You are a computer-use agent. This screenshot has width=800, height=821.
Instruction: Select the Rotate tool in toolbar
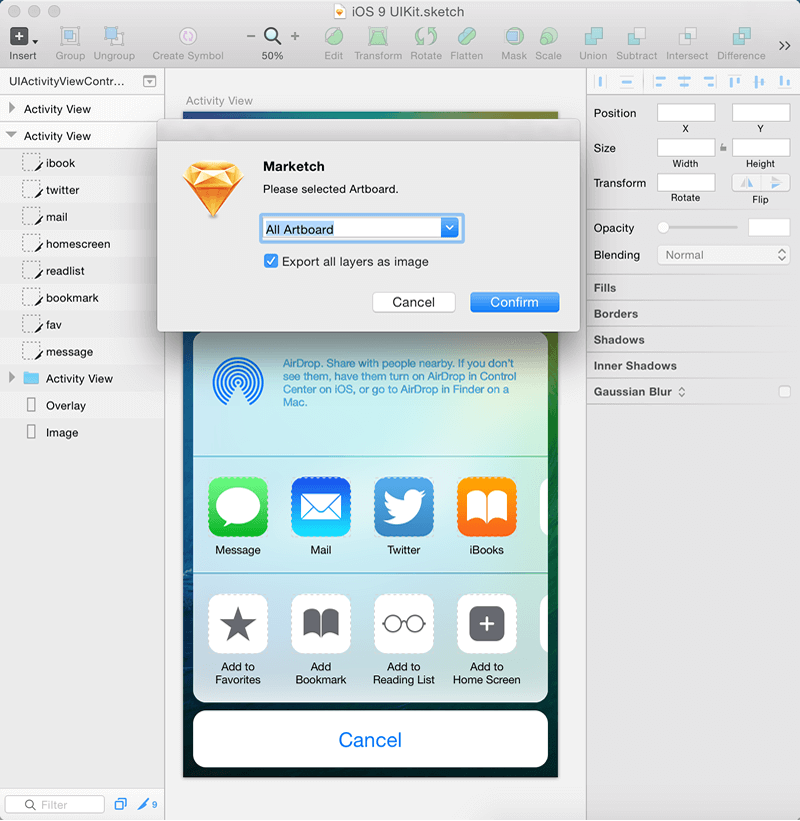(426, 37)
